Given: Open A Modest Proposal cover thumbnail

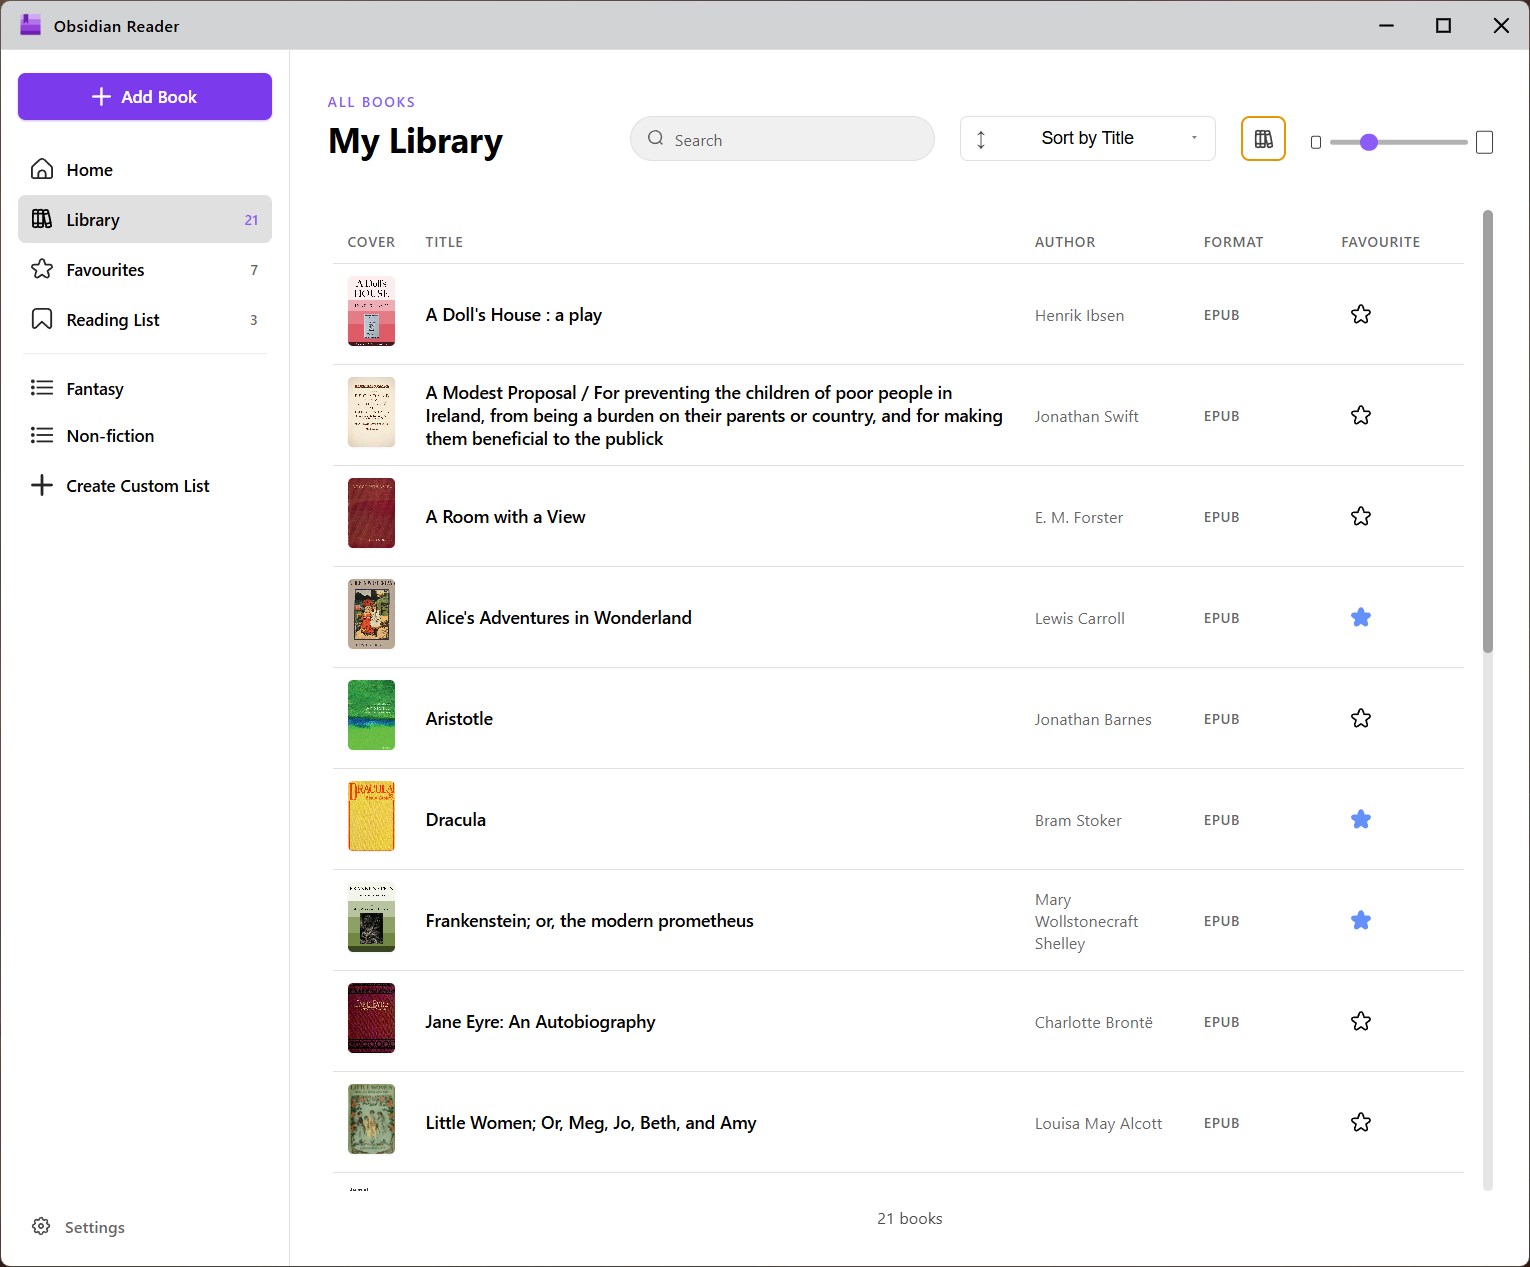Looking at the screenshot, I should pyautogui.click(x=371, y=412).
